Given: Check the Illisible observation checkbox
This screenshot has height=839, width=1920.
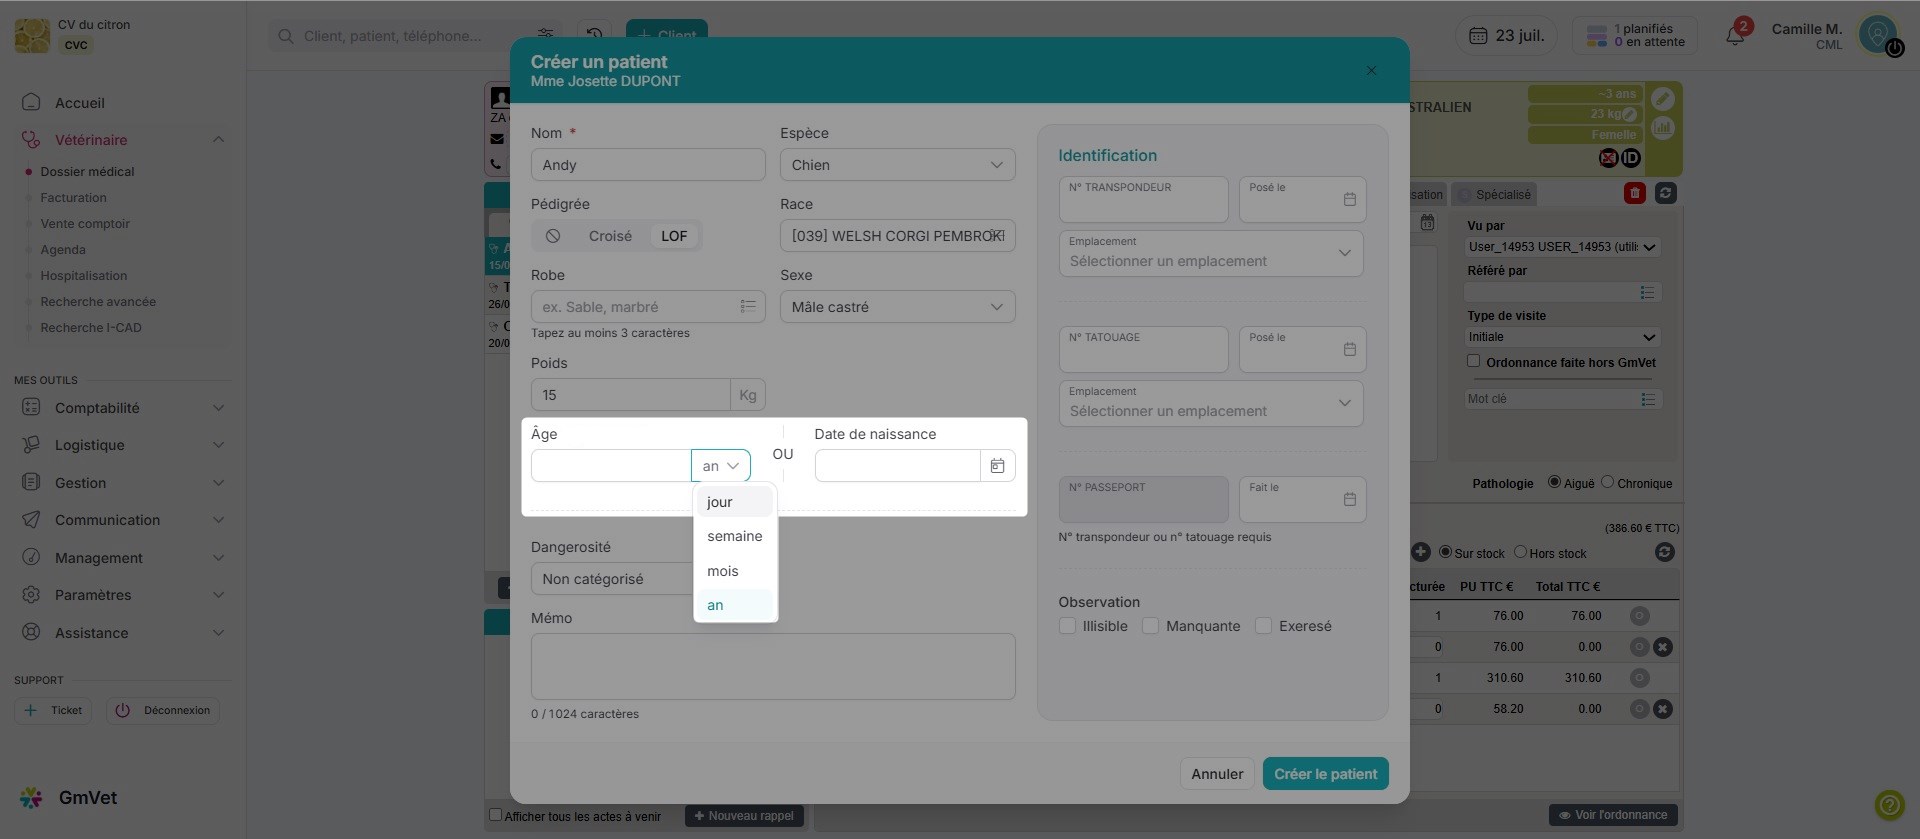Looking at the screenshot, I should (x=1068, y=626).
